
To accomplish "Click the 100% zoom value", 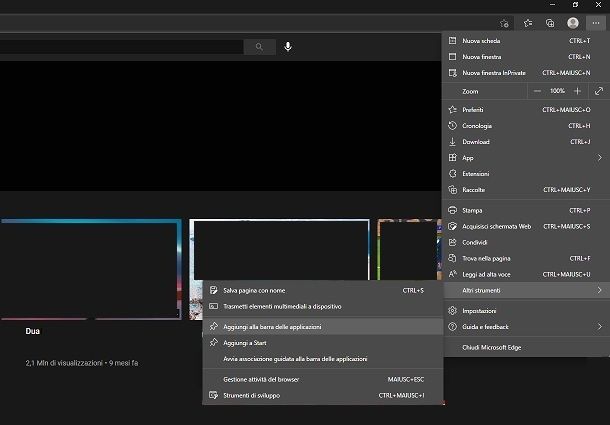I will (557, 91).
